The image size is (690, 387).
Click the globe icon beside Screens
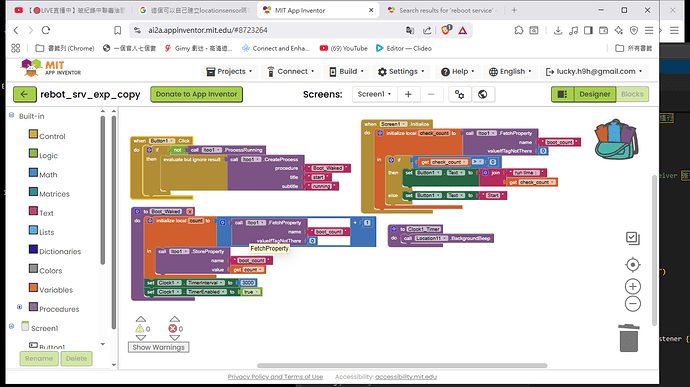pyautogui.click(x=483, y=94)
